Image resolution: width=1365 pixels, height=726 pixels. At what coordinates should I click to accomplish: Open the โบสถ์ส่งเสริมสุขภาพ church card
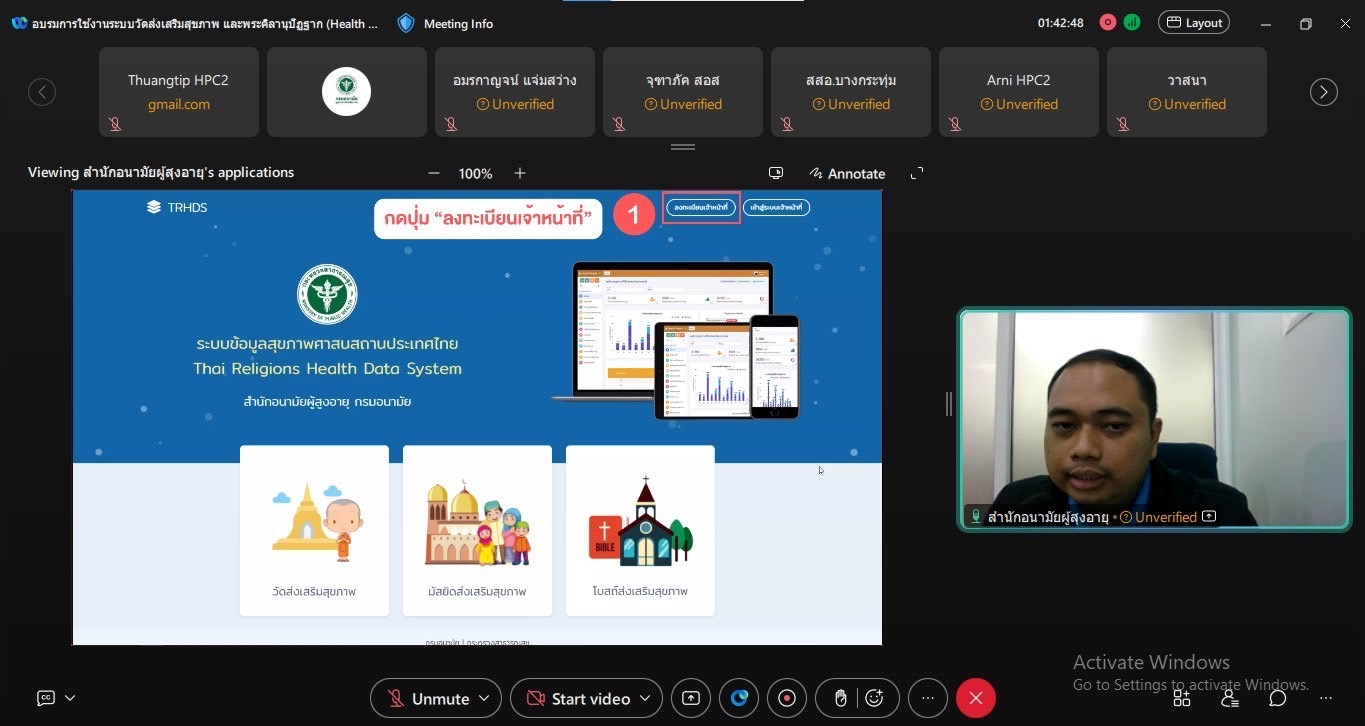pos(640,530)
